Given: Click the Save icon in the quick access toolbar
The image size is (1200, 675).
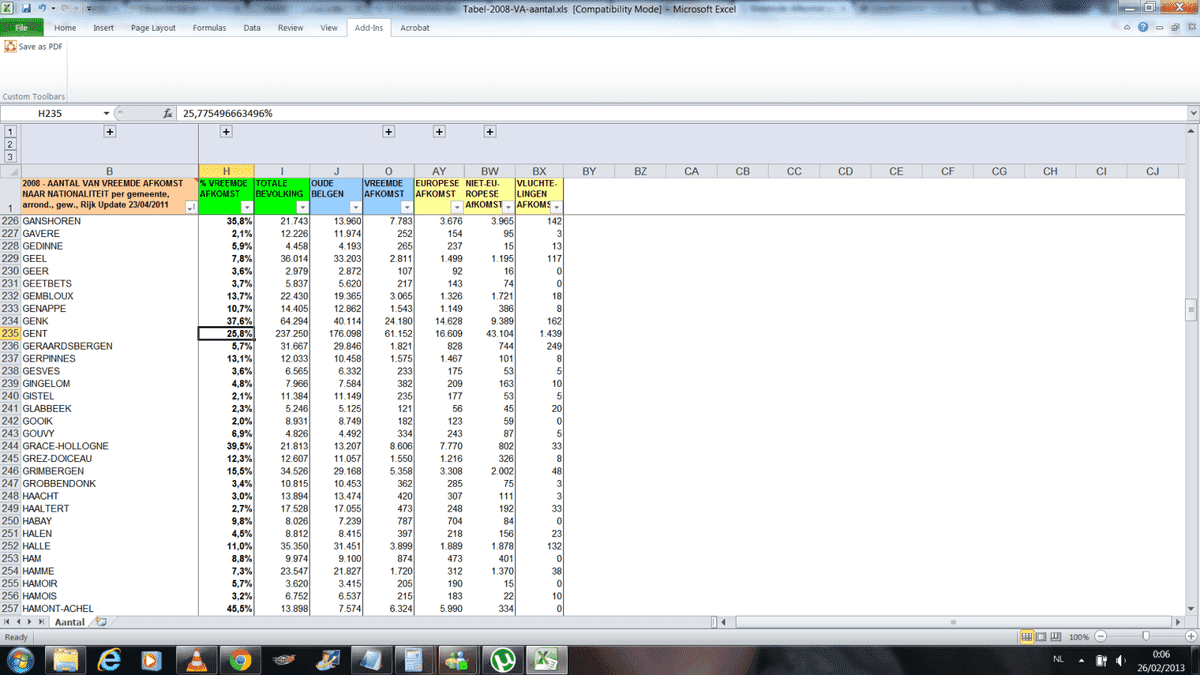Looking at the screenshot, I should pyautogui.click(x=26, y=8).
